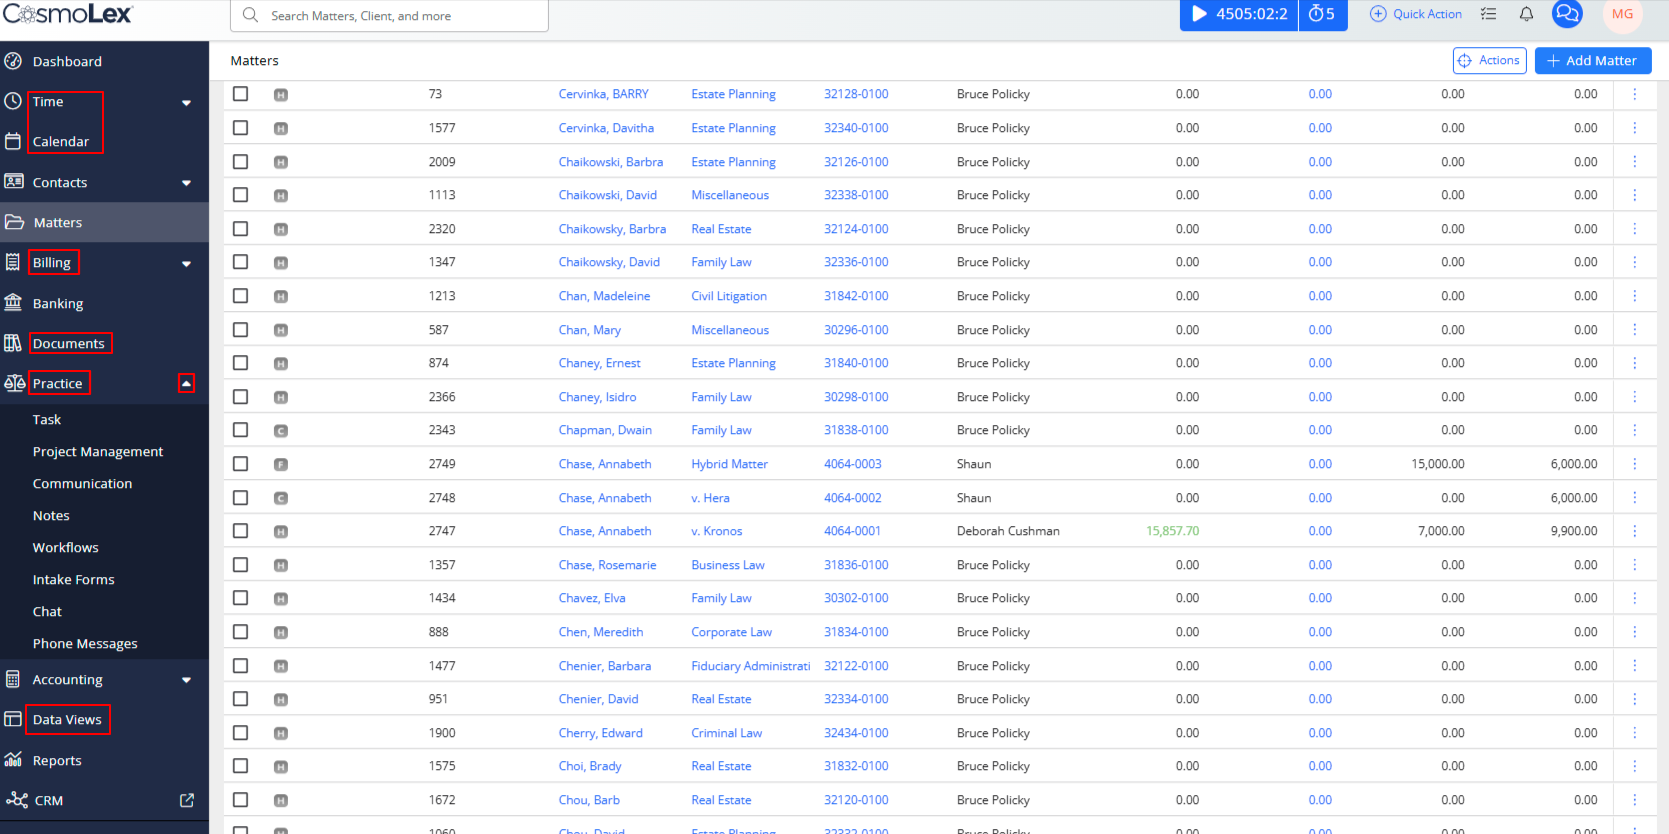Open row menu for Chan, Mary
This screenshot has height=834, width=1669.
pyautogui.click(x=1635, y=330)
